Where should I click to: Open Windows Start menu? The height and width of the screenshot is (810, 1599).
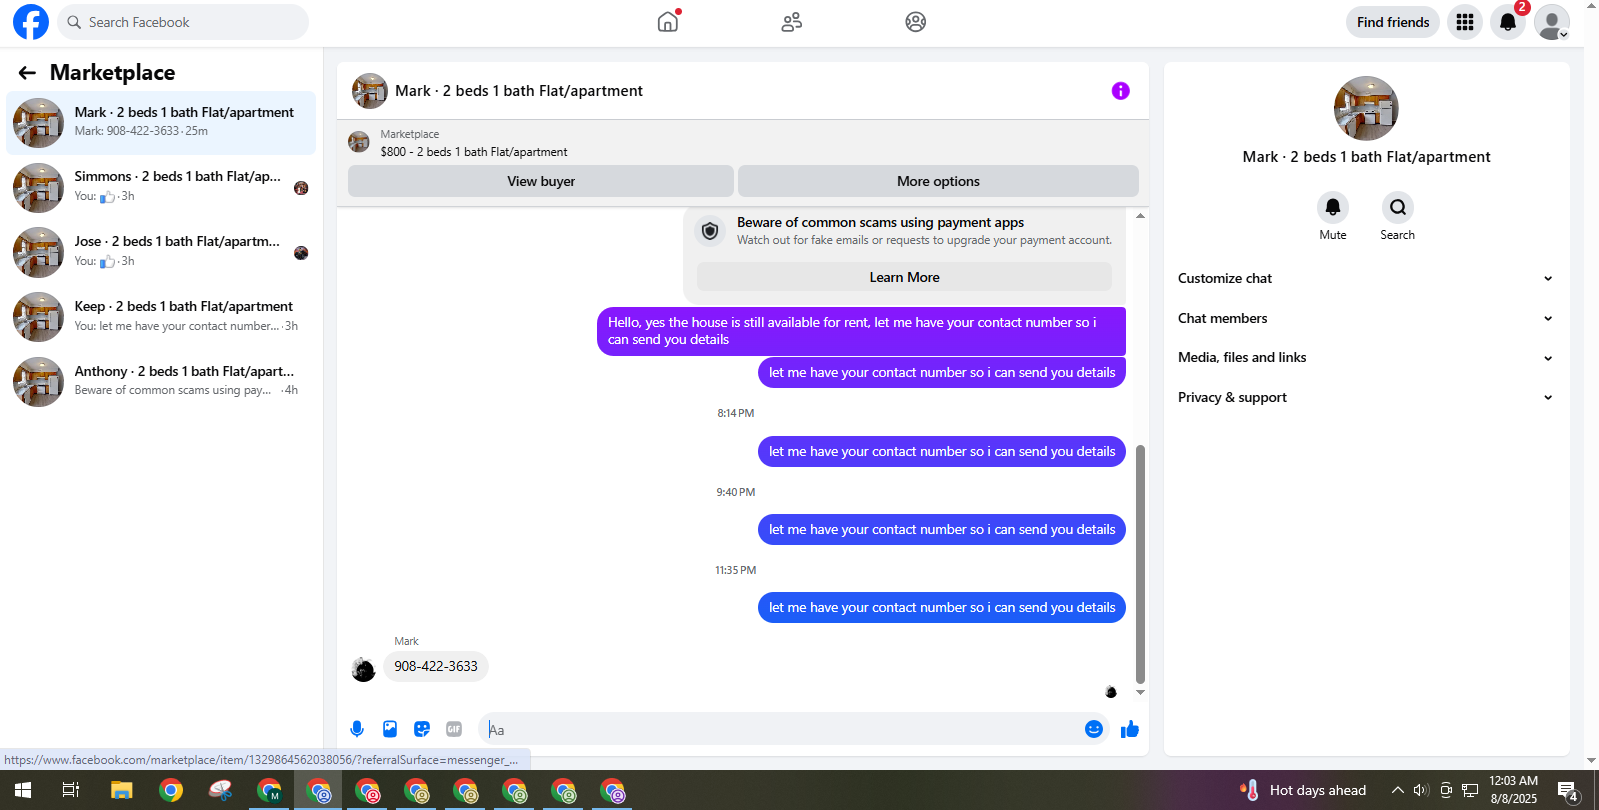pos(22,790)
